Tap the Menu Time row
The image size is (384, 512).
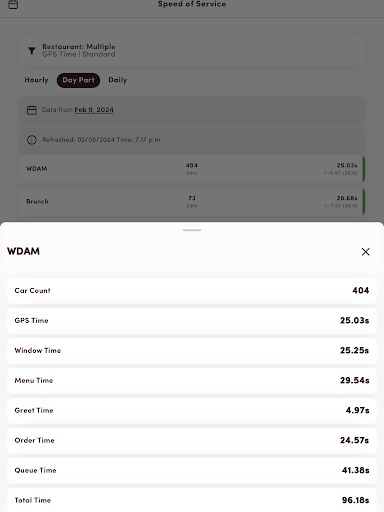tap(192, 381)
